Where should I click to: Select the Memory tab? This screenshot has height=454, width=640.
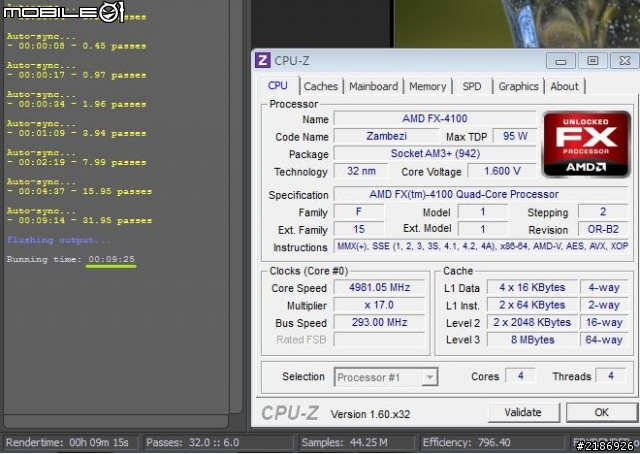tap(427, 87)
